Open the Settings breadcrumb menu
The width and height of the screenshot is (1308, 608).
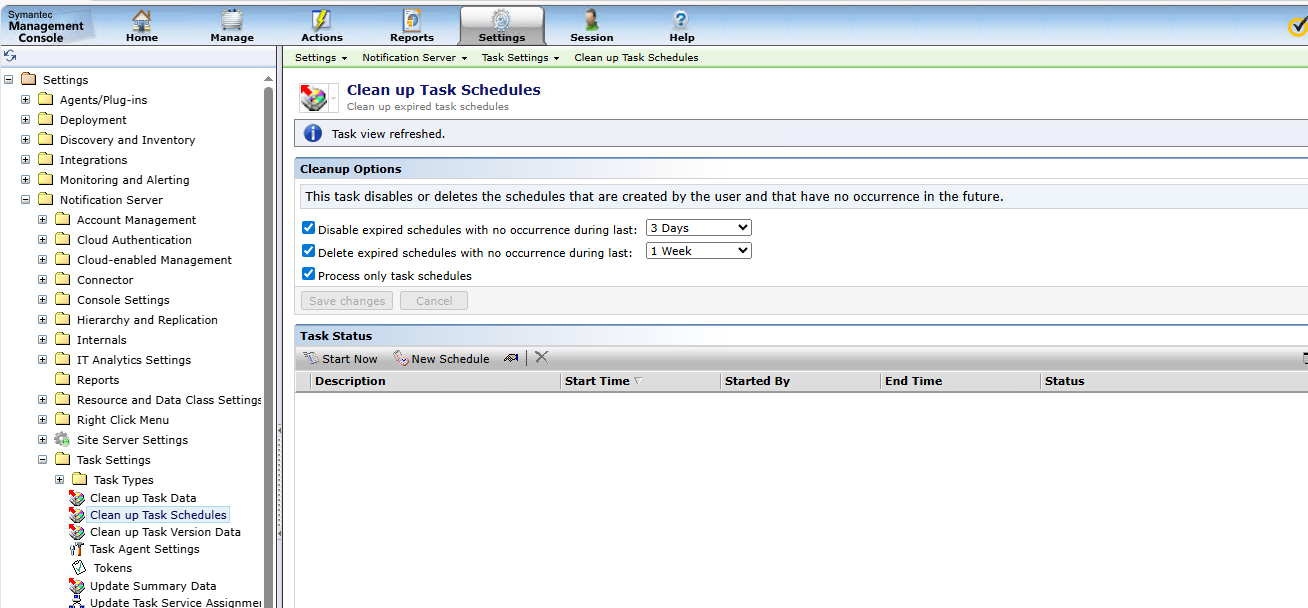pyautogui.click(x=321, y=58)
